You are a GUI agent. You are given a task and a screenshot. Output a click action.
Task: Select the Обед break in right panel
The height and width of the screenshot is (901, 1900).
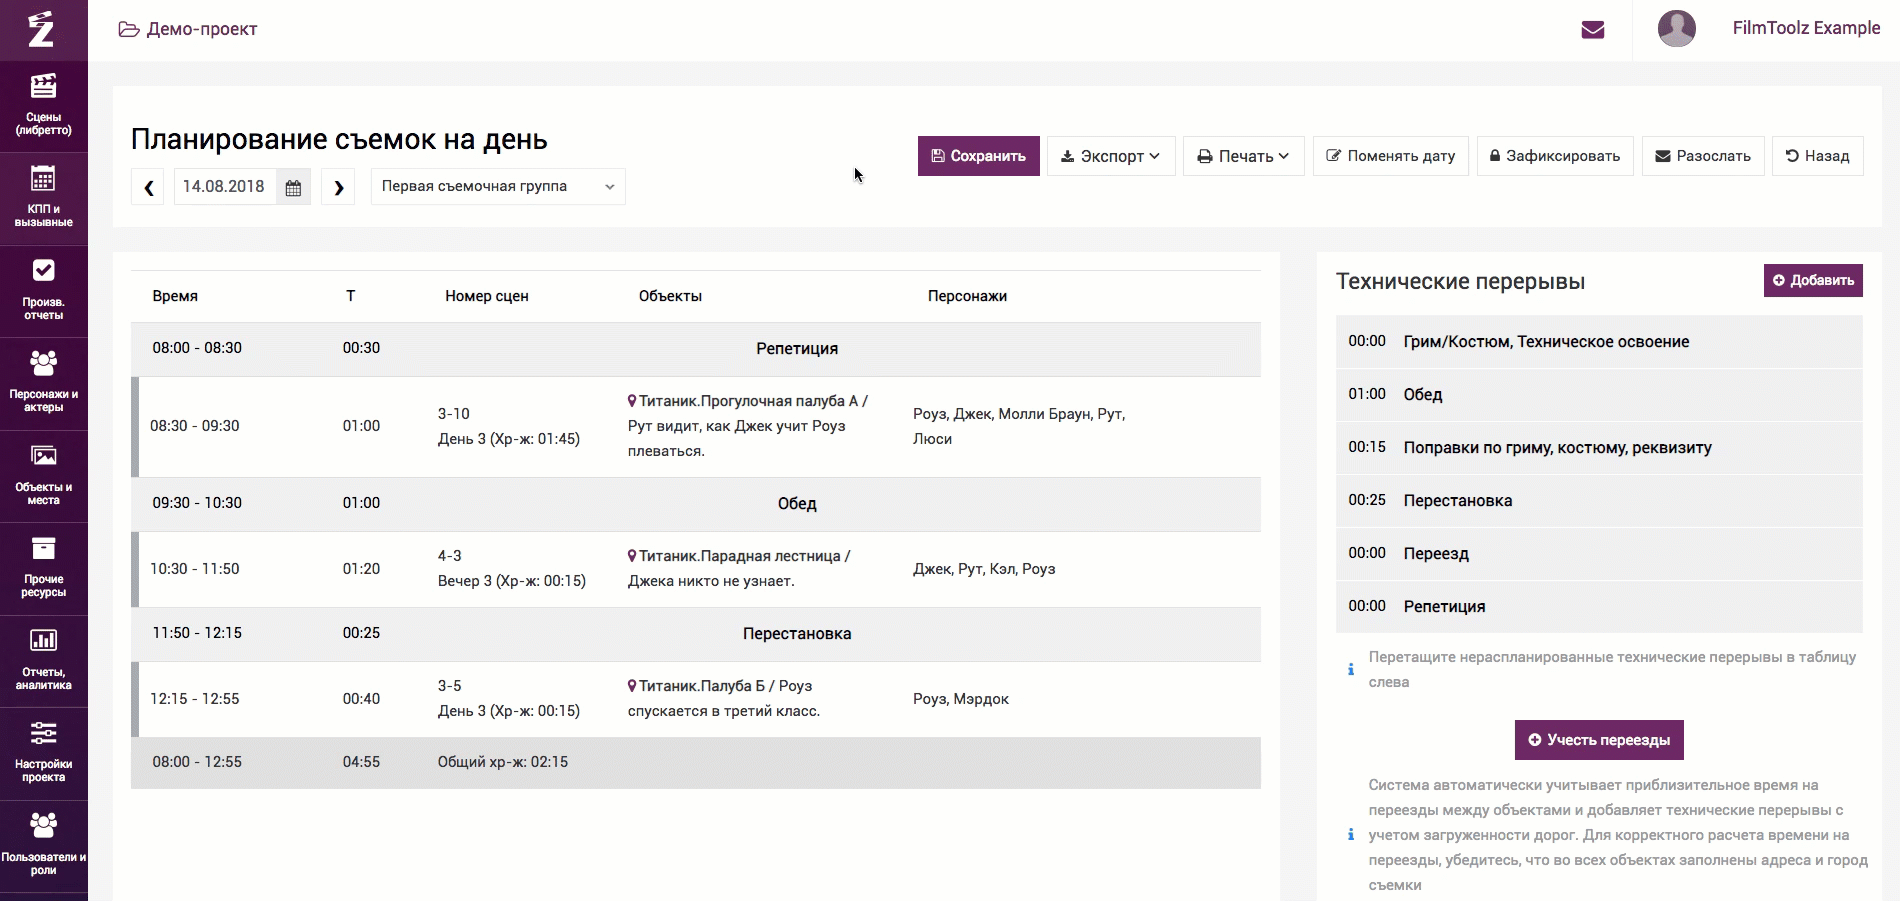point(1599,395)
